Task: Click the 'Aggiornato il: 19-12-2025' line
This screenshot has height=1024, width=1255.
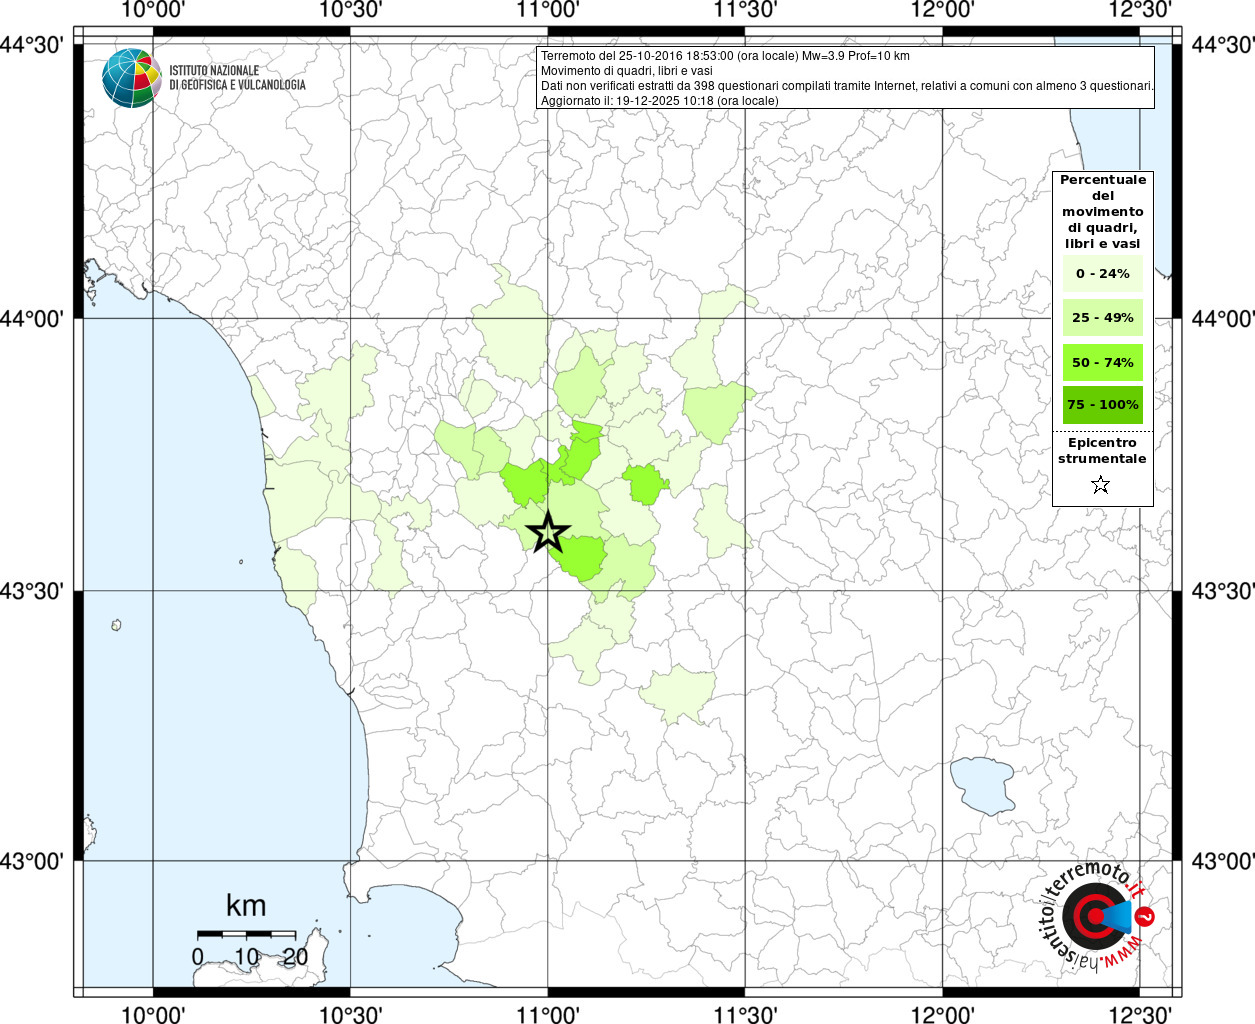Action: point(659,101)
